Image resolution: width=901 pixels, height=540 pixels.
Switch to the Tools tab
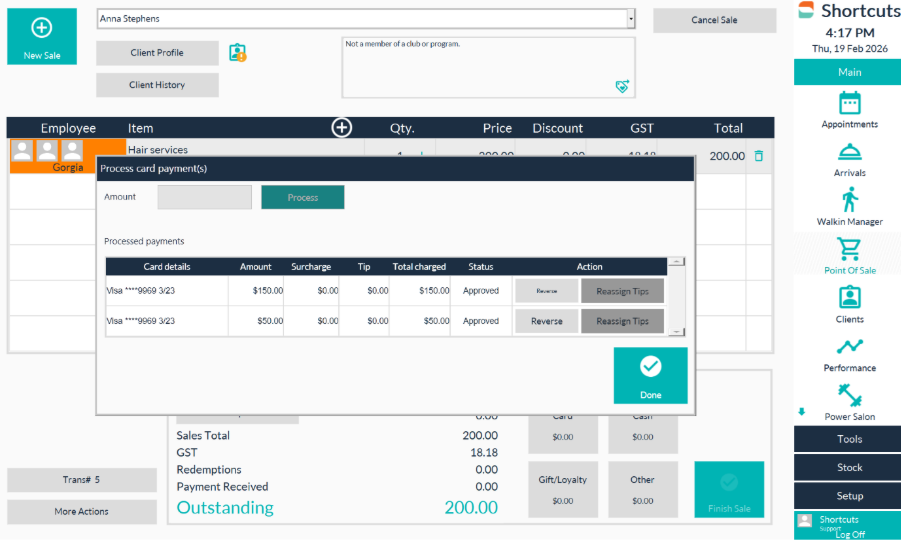[x=848, y=439]
